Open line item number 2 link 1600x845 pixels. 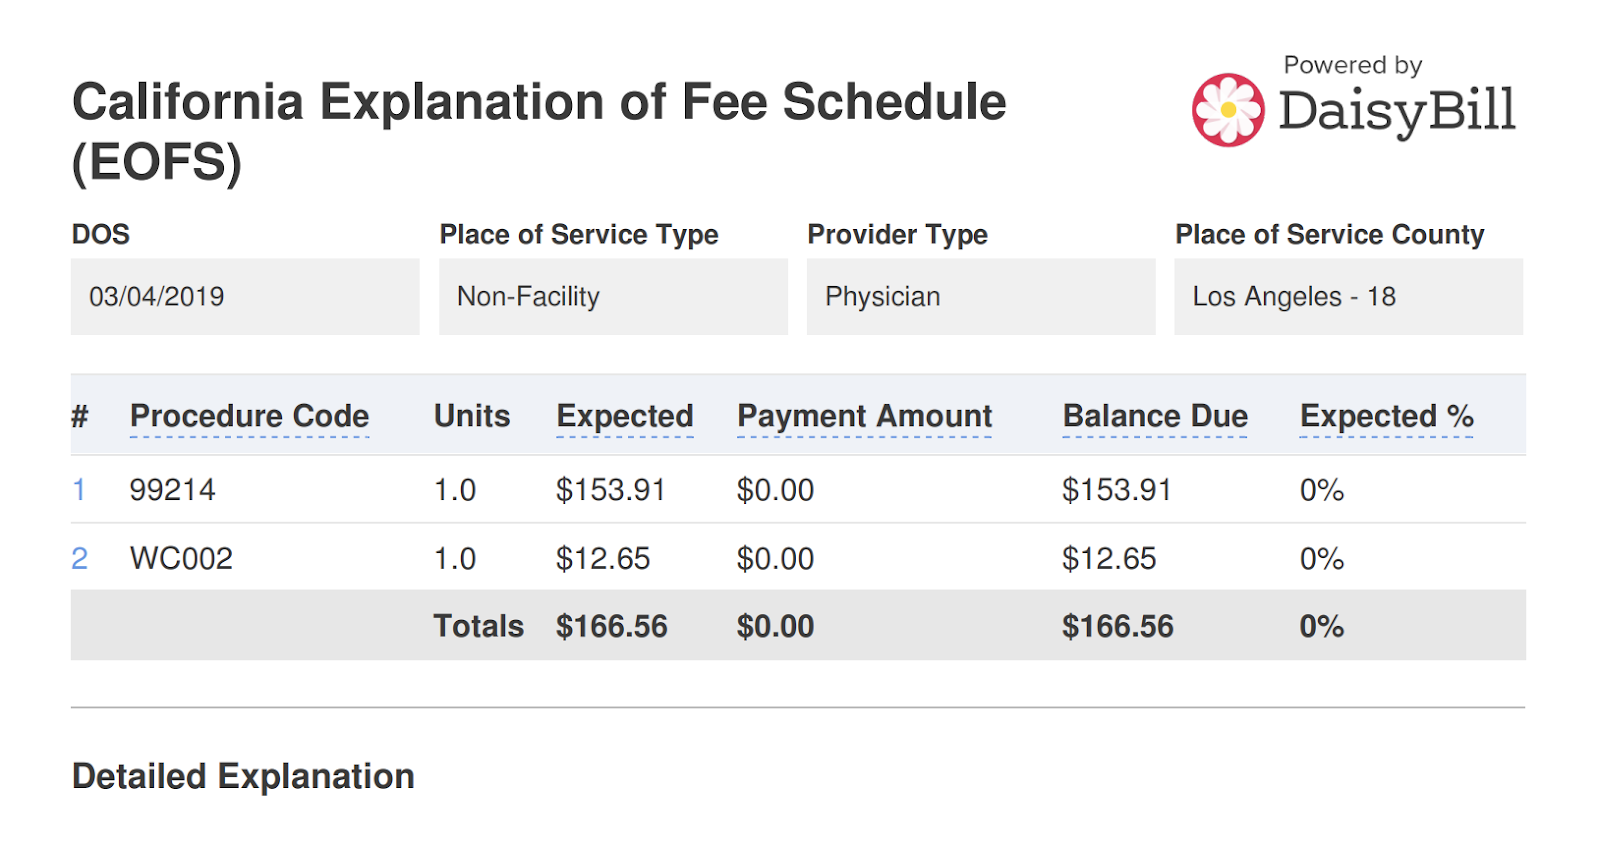[79, 558]
